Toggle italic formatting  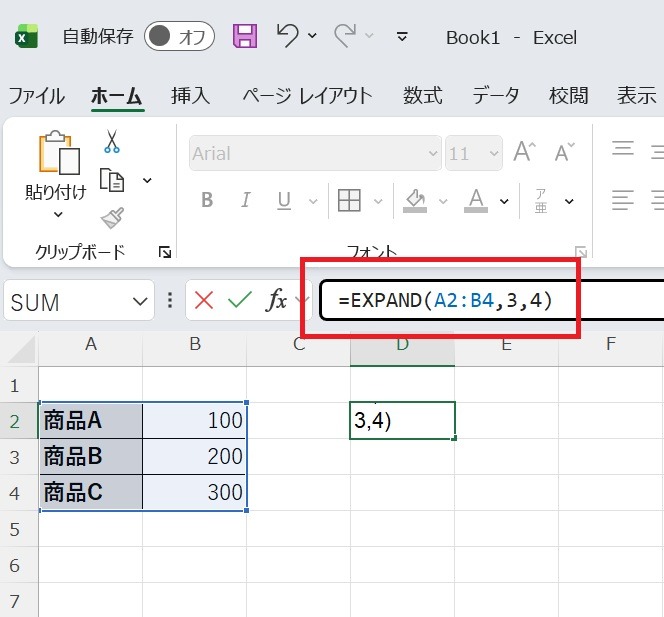tap(245, 200)
